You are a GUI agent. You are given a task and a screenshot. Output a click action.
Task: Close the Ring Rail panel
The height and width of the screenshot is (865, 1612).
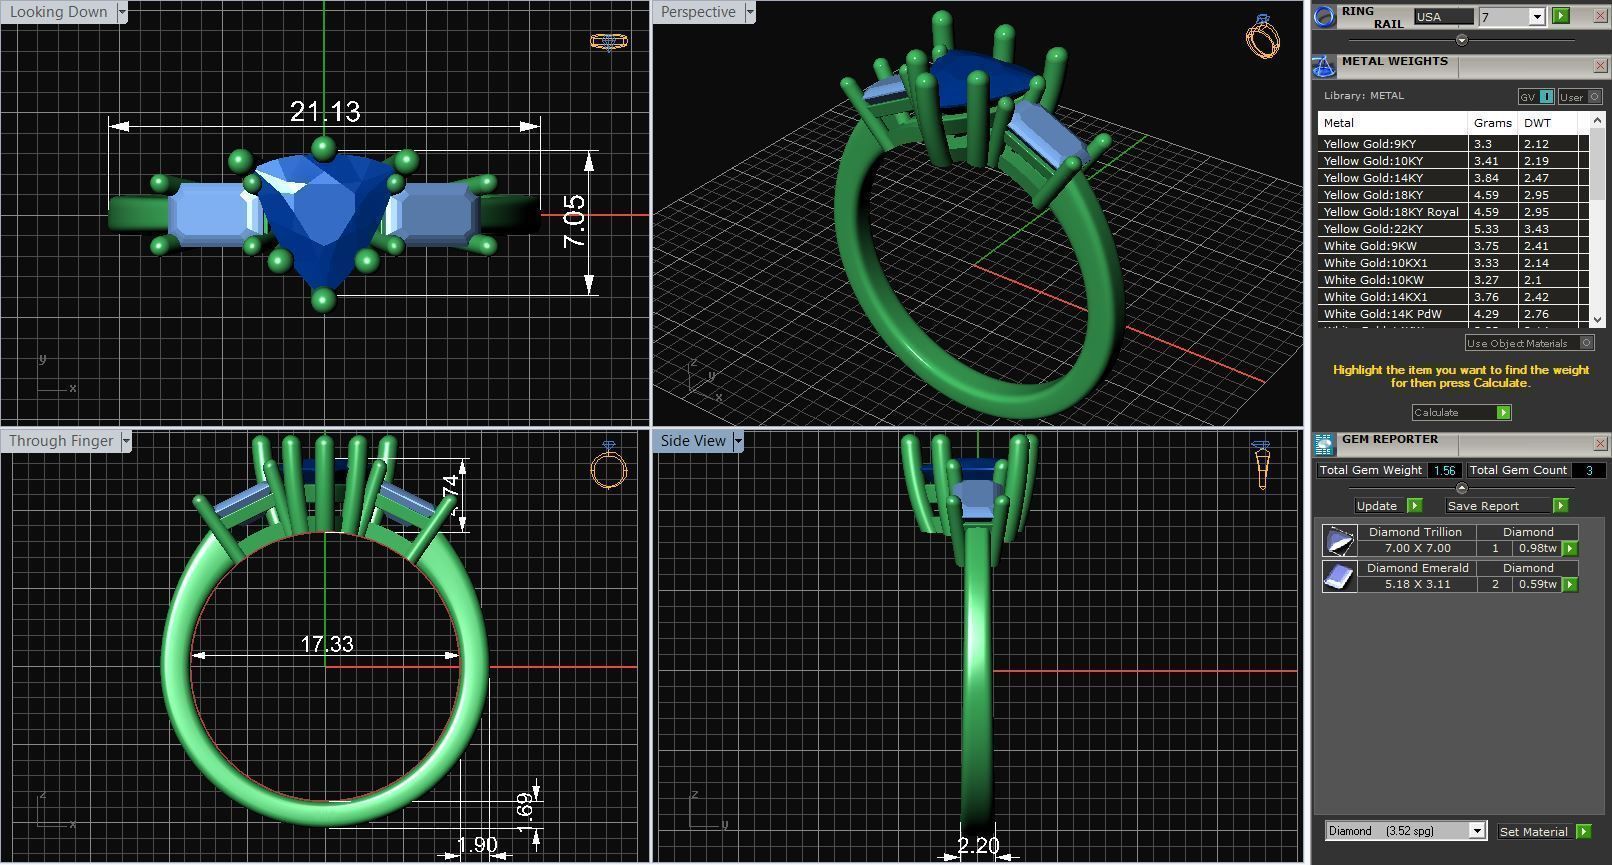click(x=1600, y=15)
